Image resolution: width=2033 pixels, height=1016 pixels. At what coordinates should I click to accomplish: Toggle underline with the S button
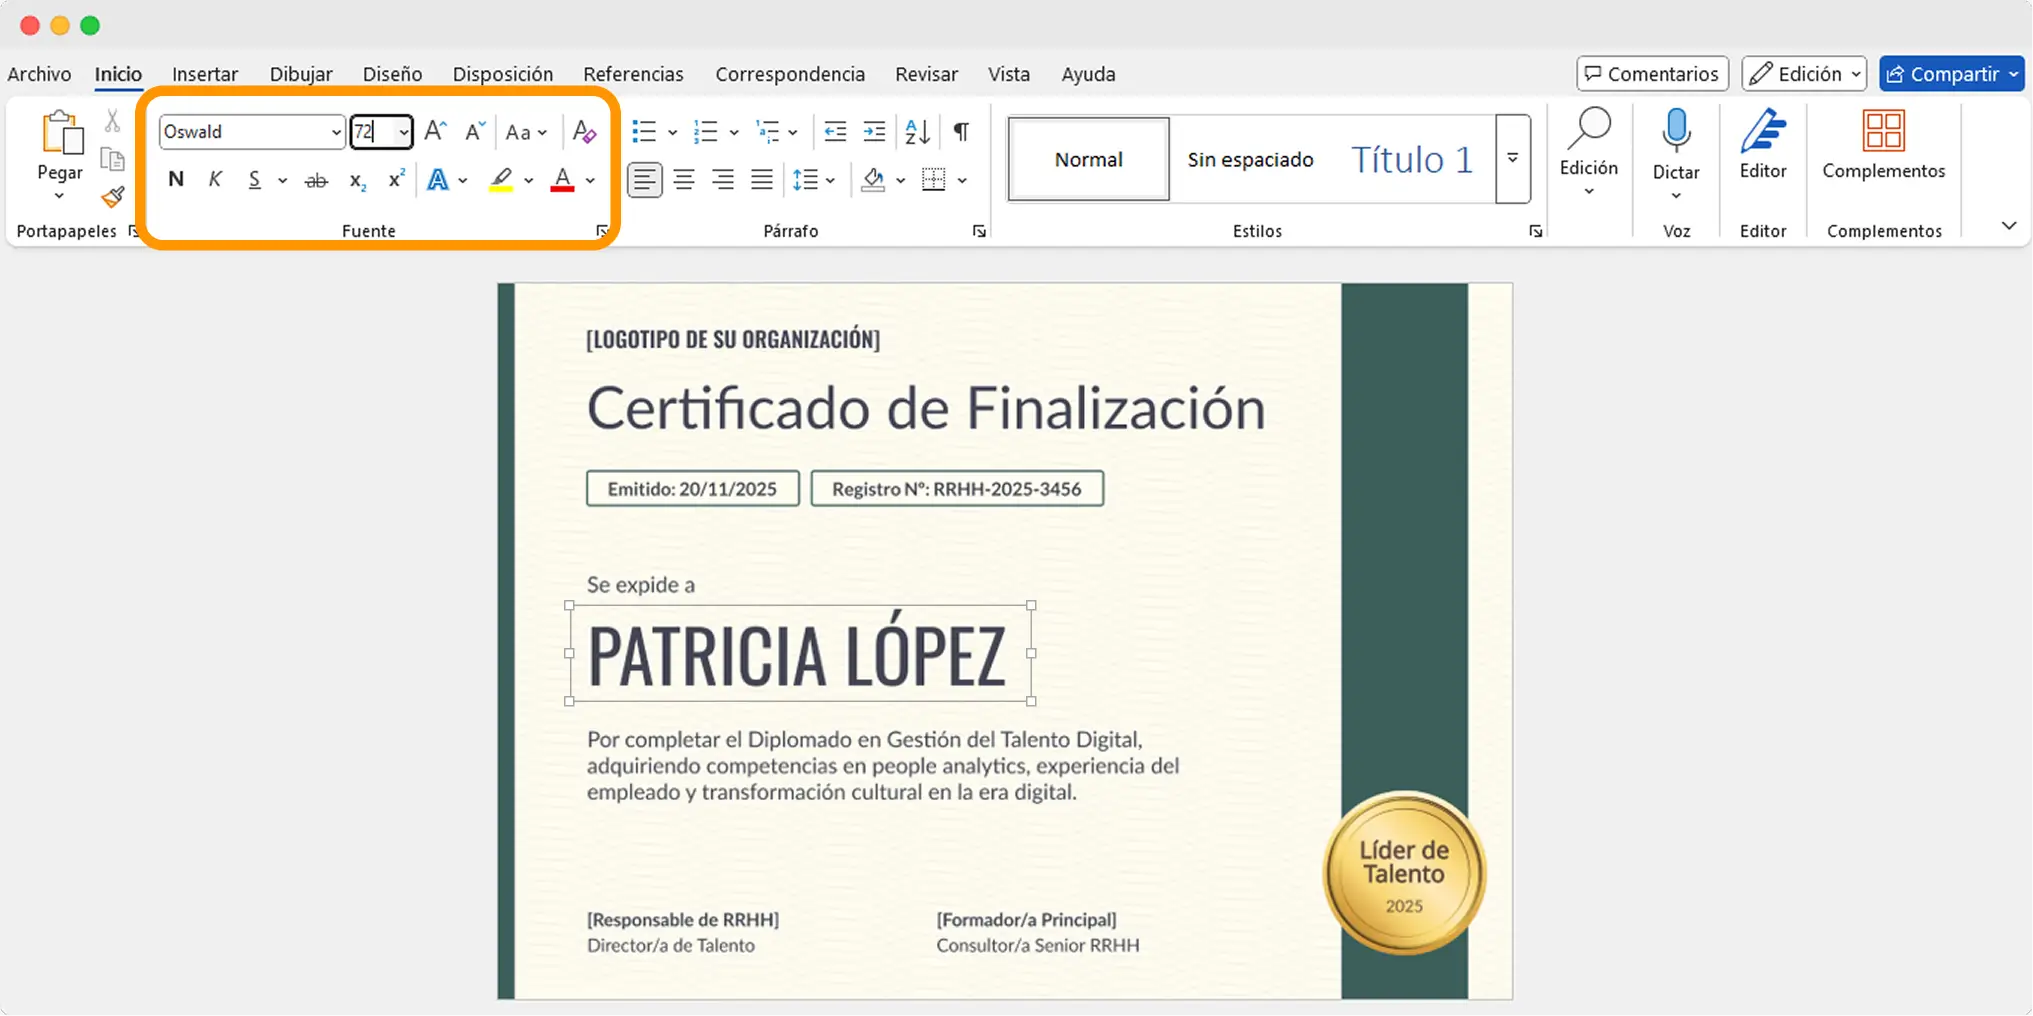coord(255,180)
